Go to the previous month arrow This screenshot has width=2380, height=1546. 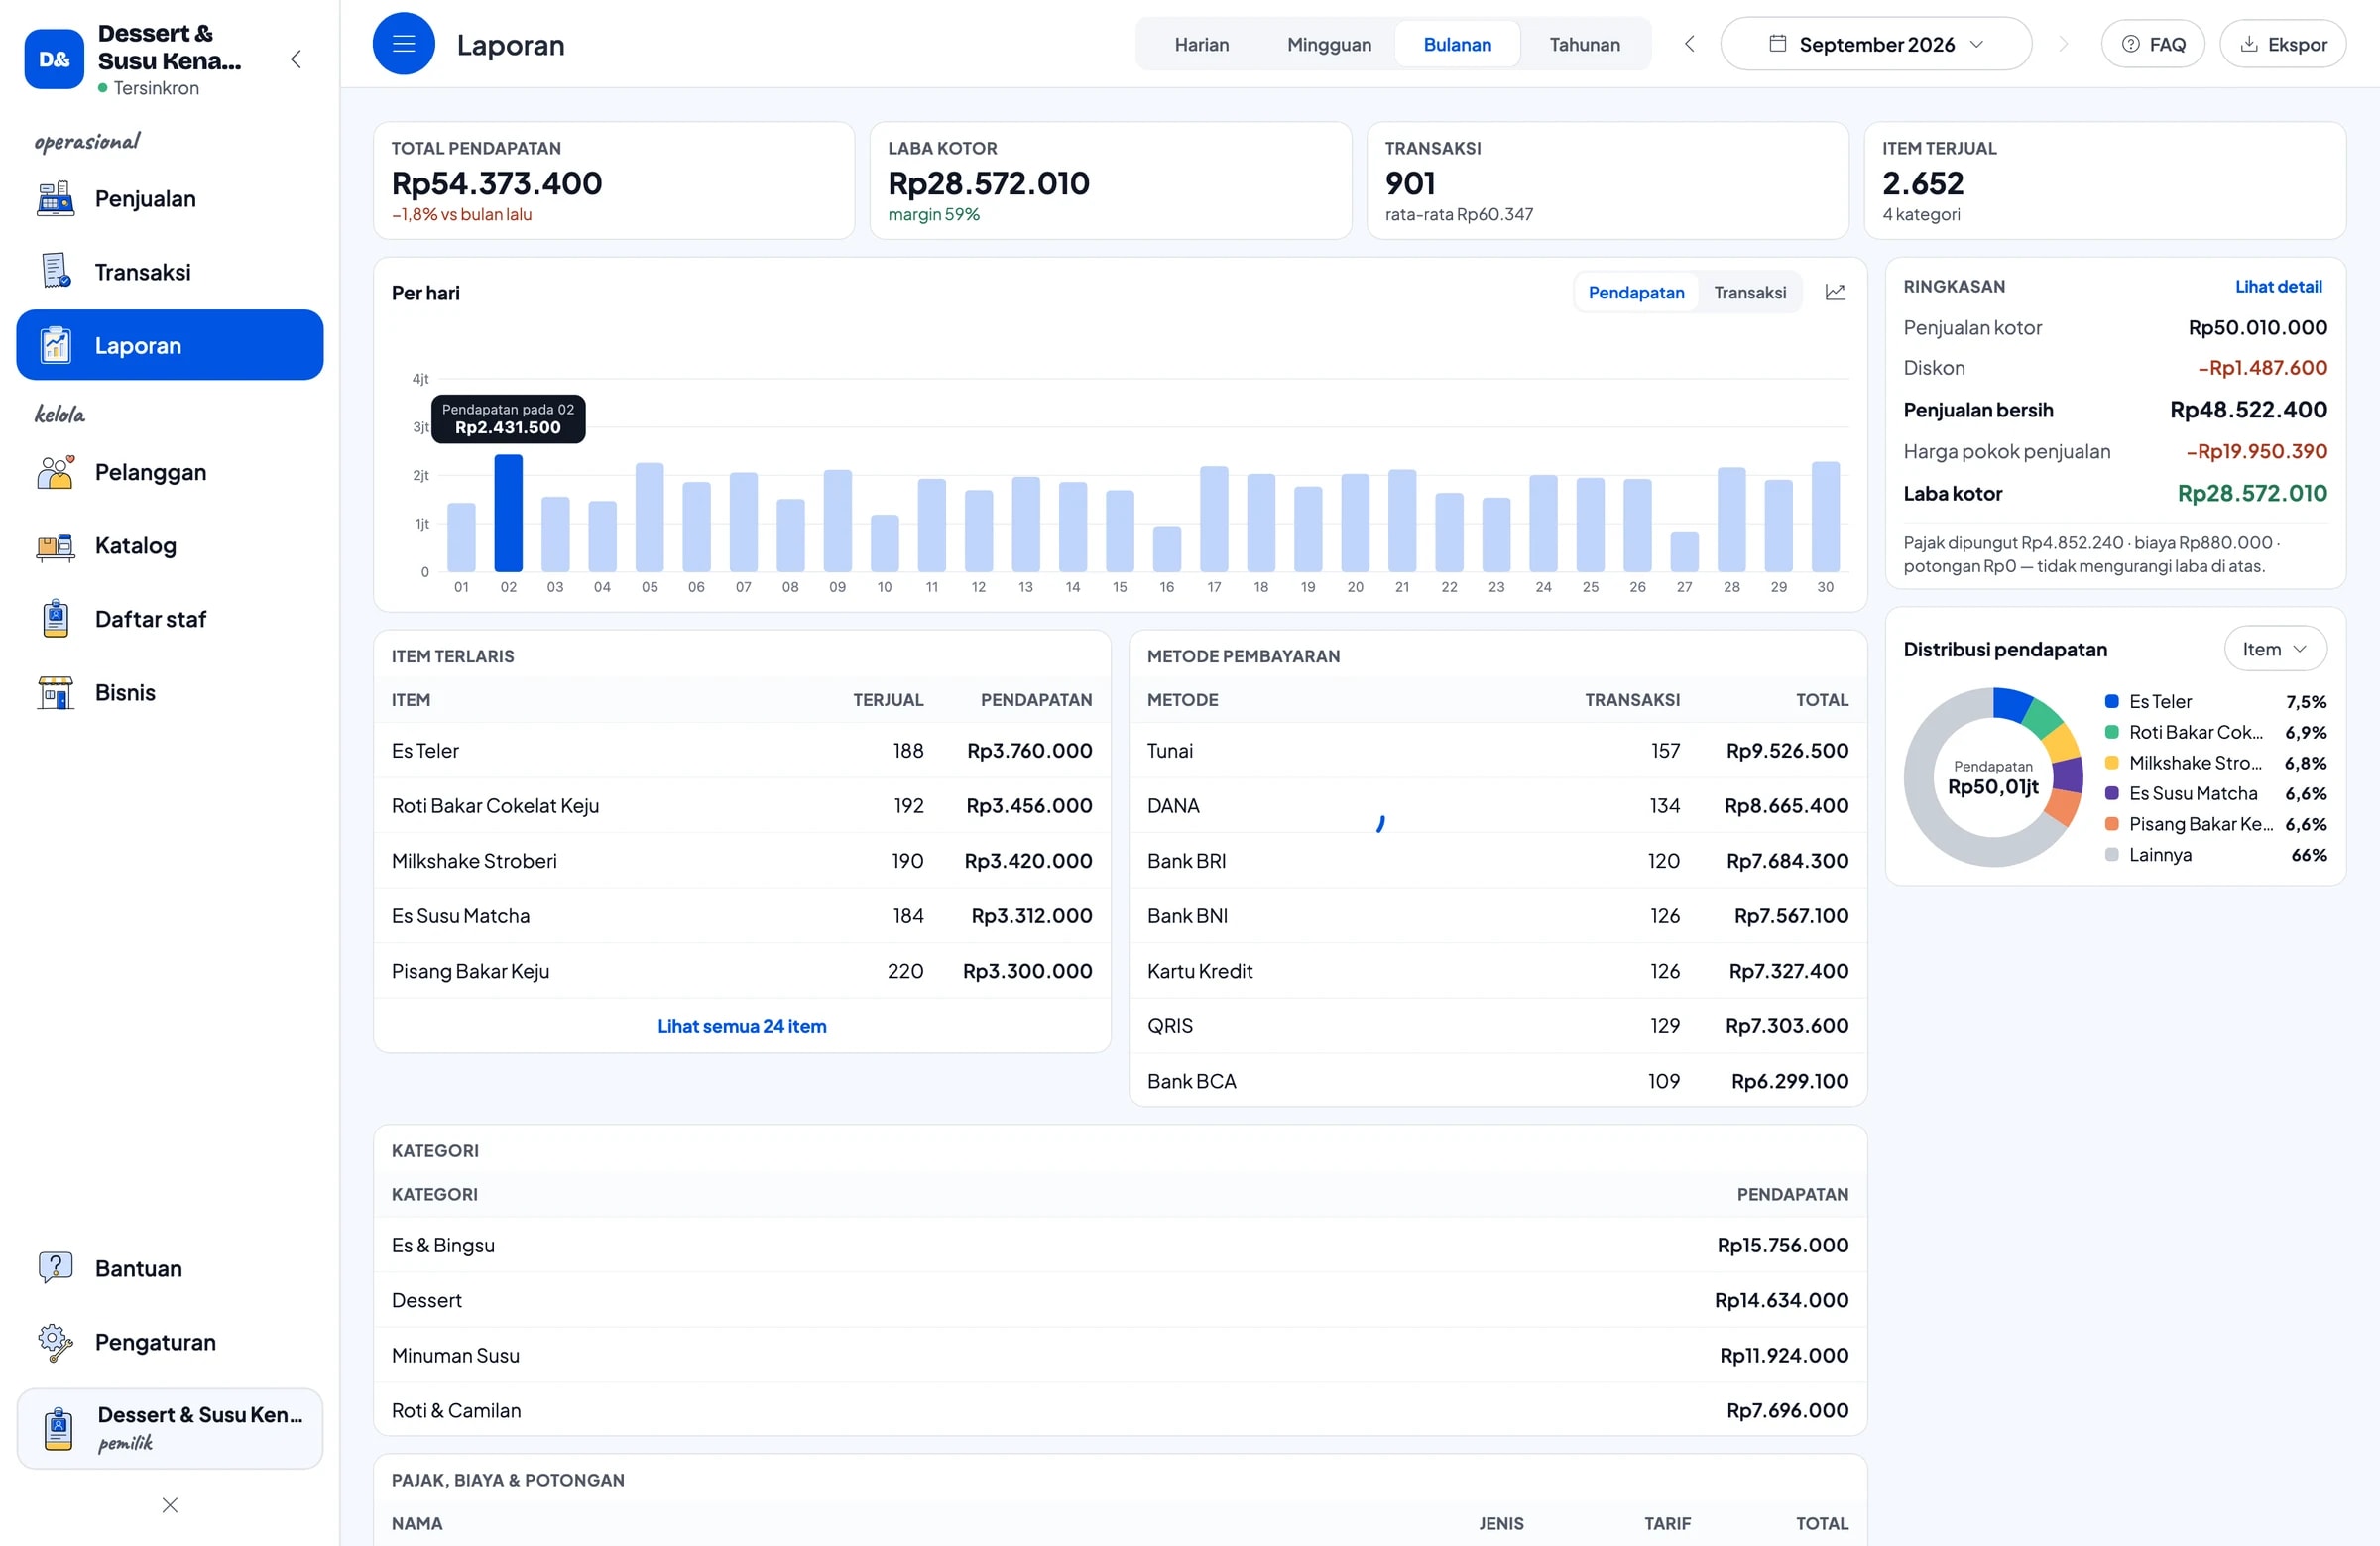[x=1690, y=44]
